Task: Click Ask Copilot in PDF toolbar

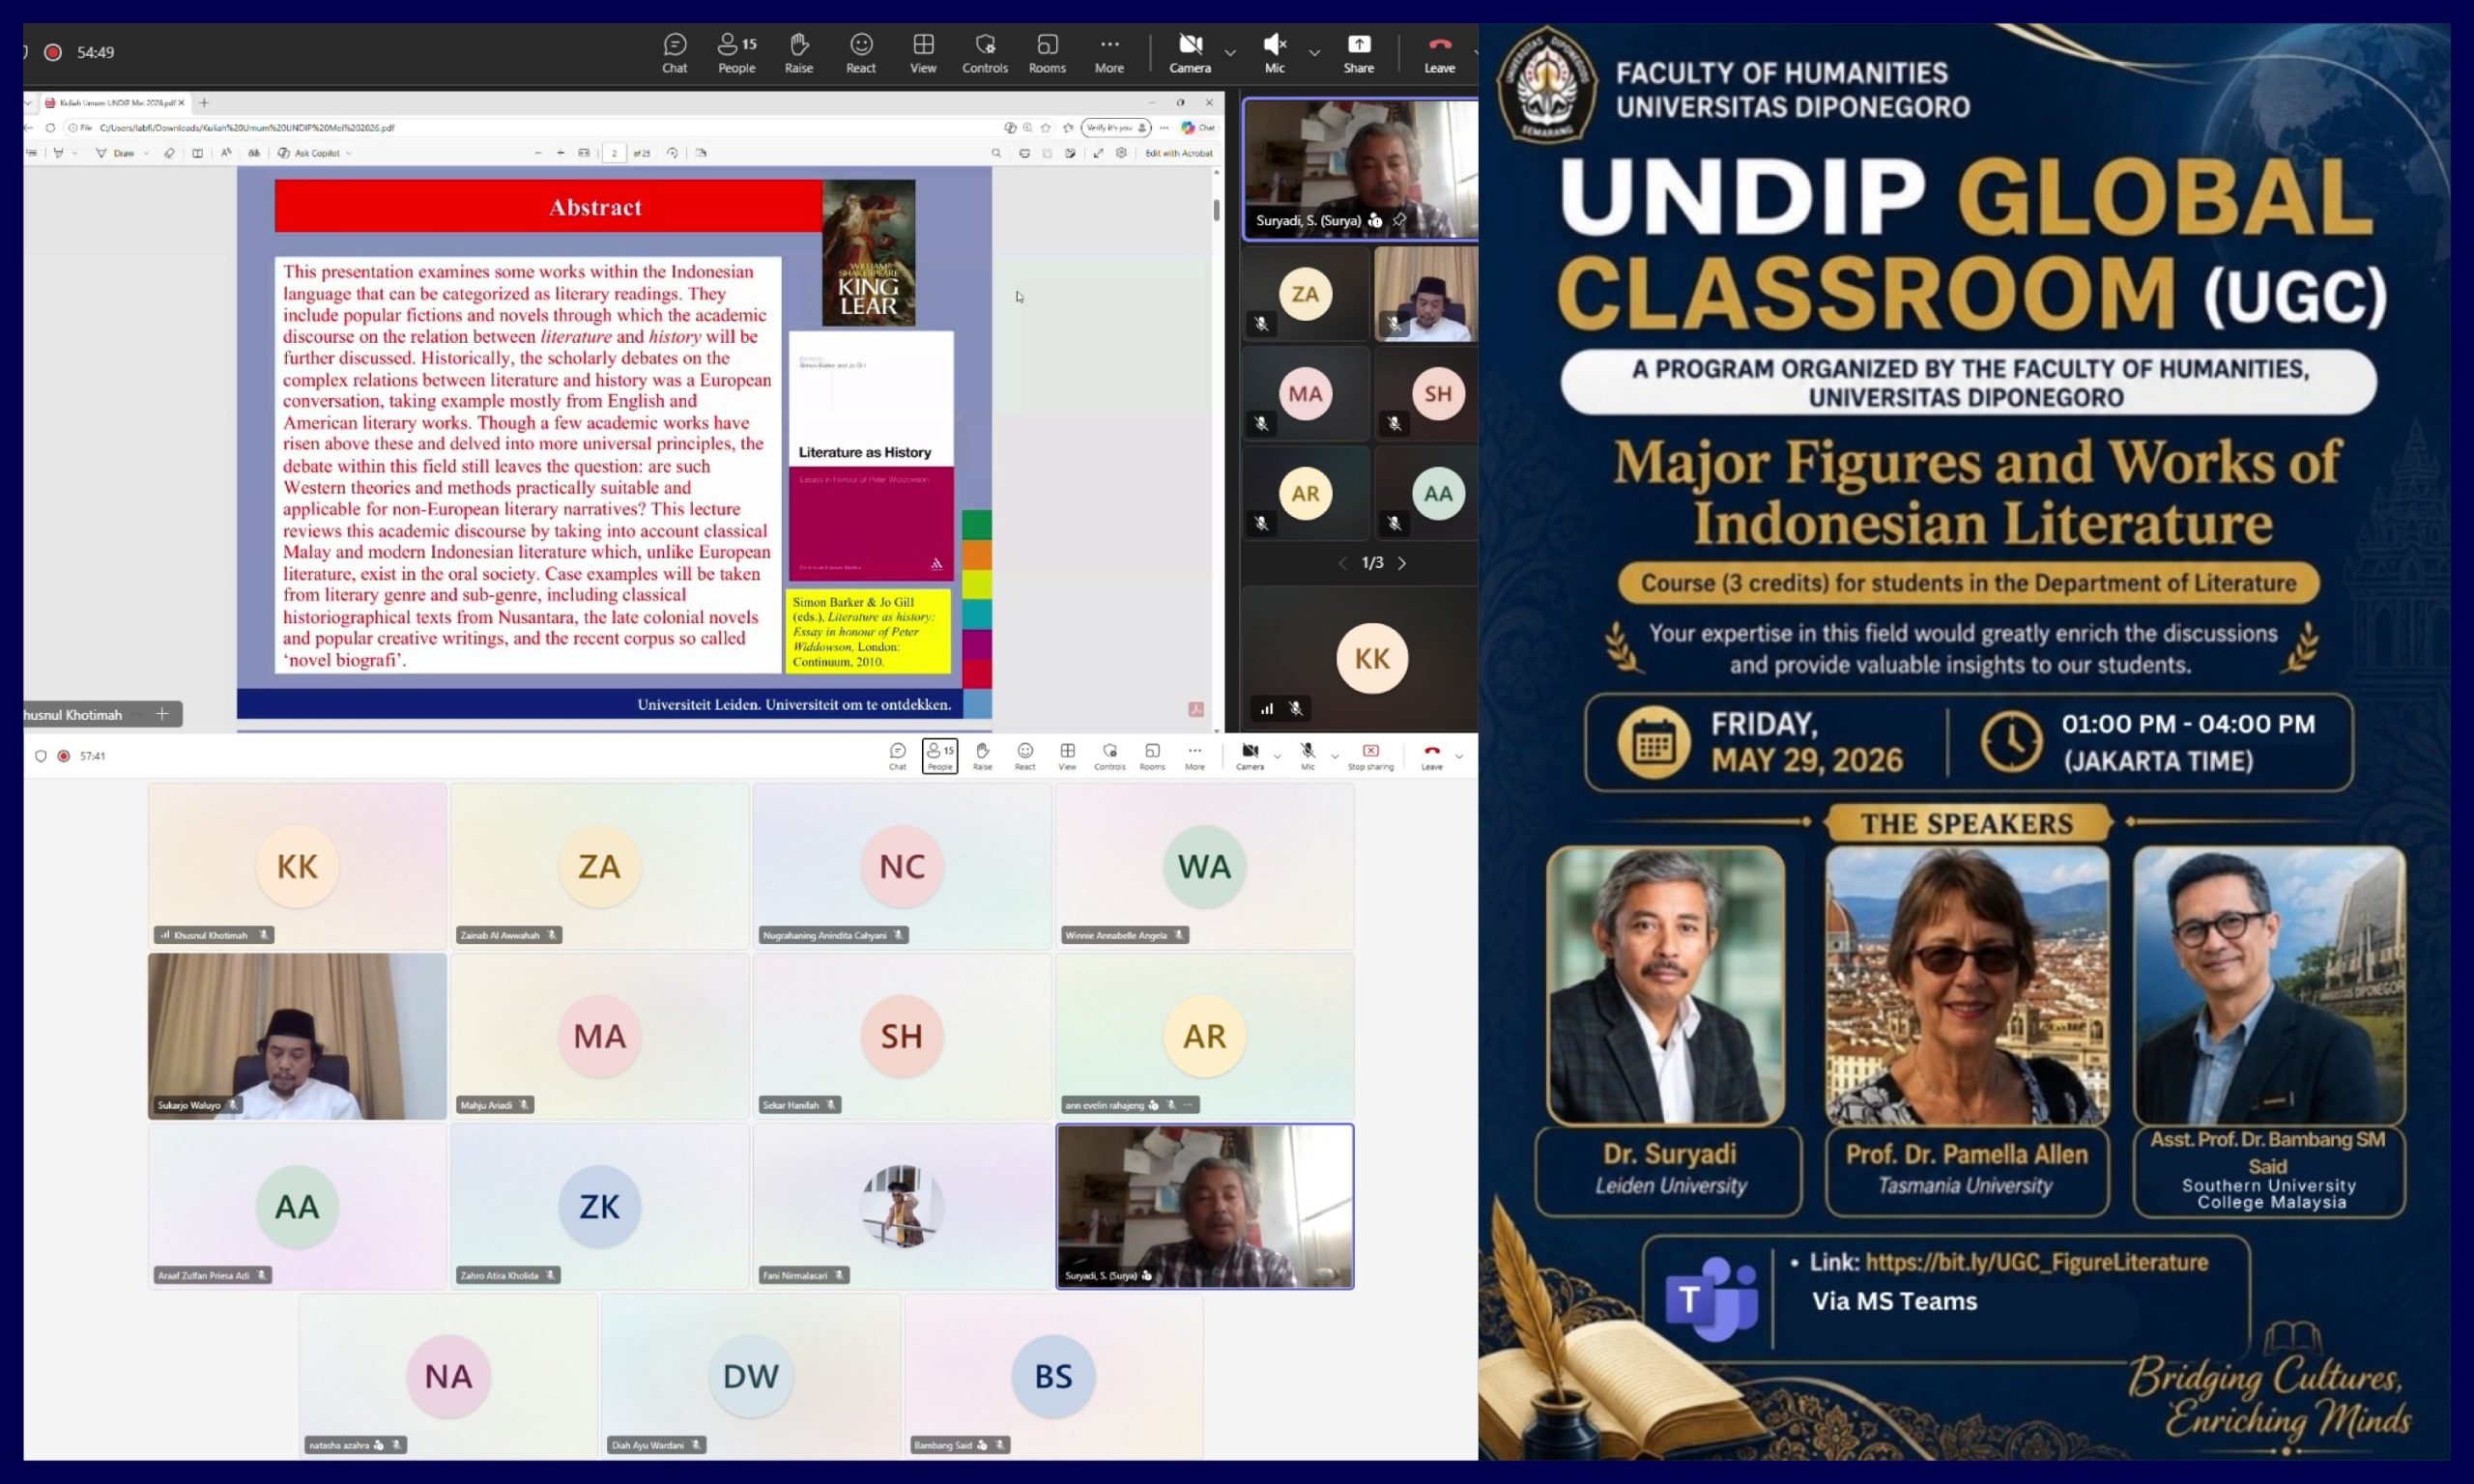Action: pyautogui.click(x=308, y=153)
